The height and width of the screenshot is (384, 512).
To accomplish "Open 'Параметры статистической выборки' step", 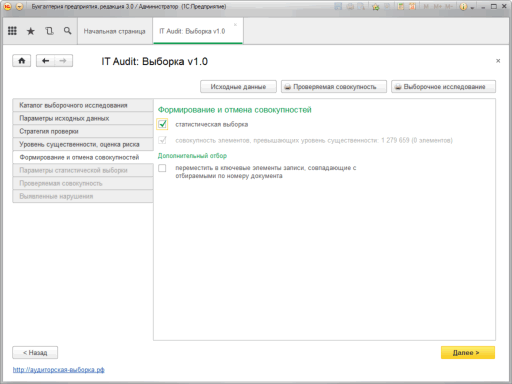I will (x=83, y=170).
